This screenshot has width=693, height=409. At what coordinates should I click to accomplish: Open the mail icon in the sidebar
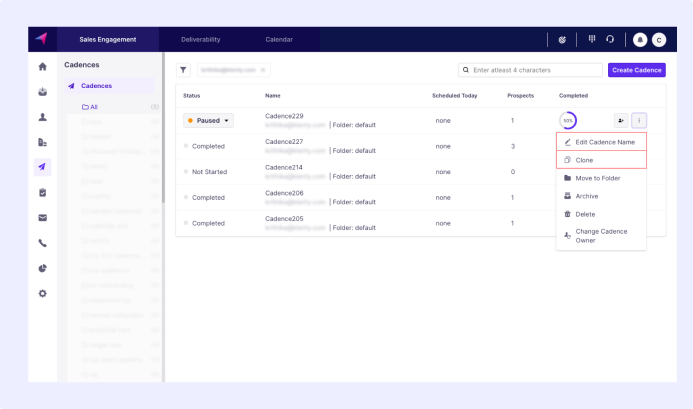pyautogui.click(x=42, y=217)
